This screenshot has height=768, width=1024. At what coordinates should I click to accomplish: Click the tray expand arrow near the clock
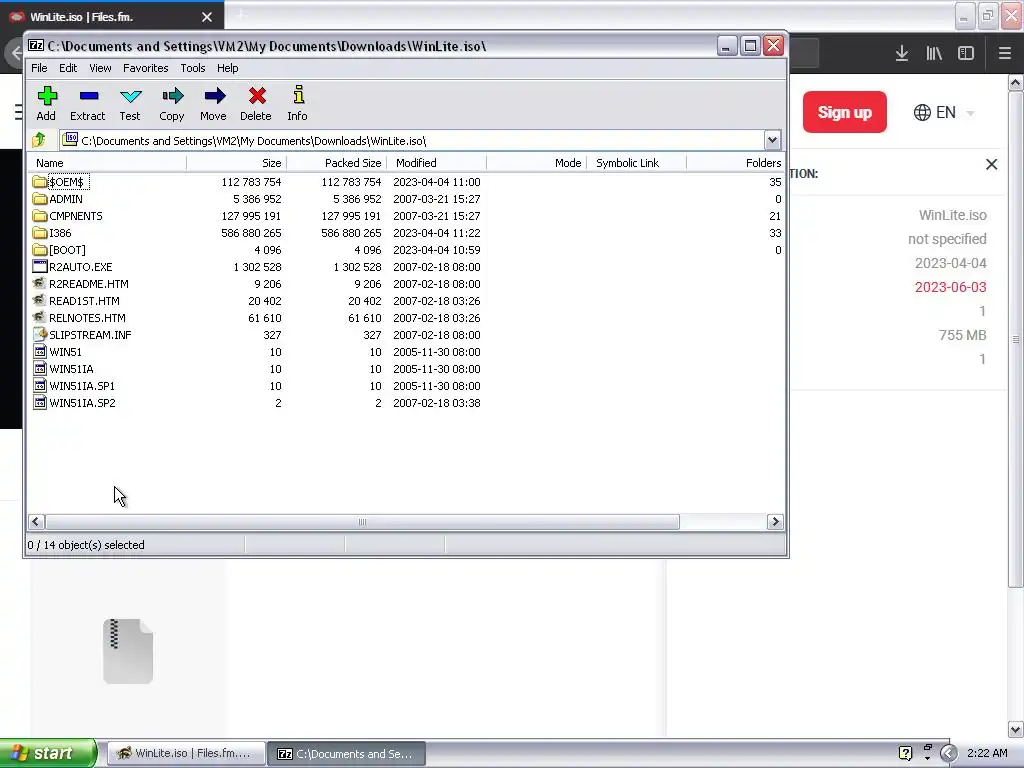pos(948,754)
